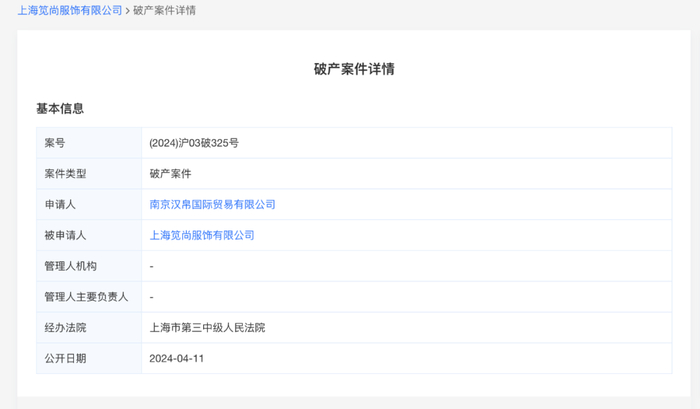Select court name 上海市第三中级人民法院
The image size is (700, 409).
coord(207,328)
